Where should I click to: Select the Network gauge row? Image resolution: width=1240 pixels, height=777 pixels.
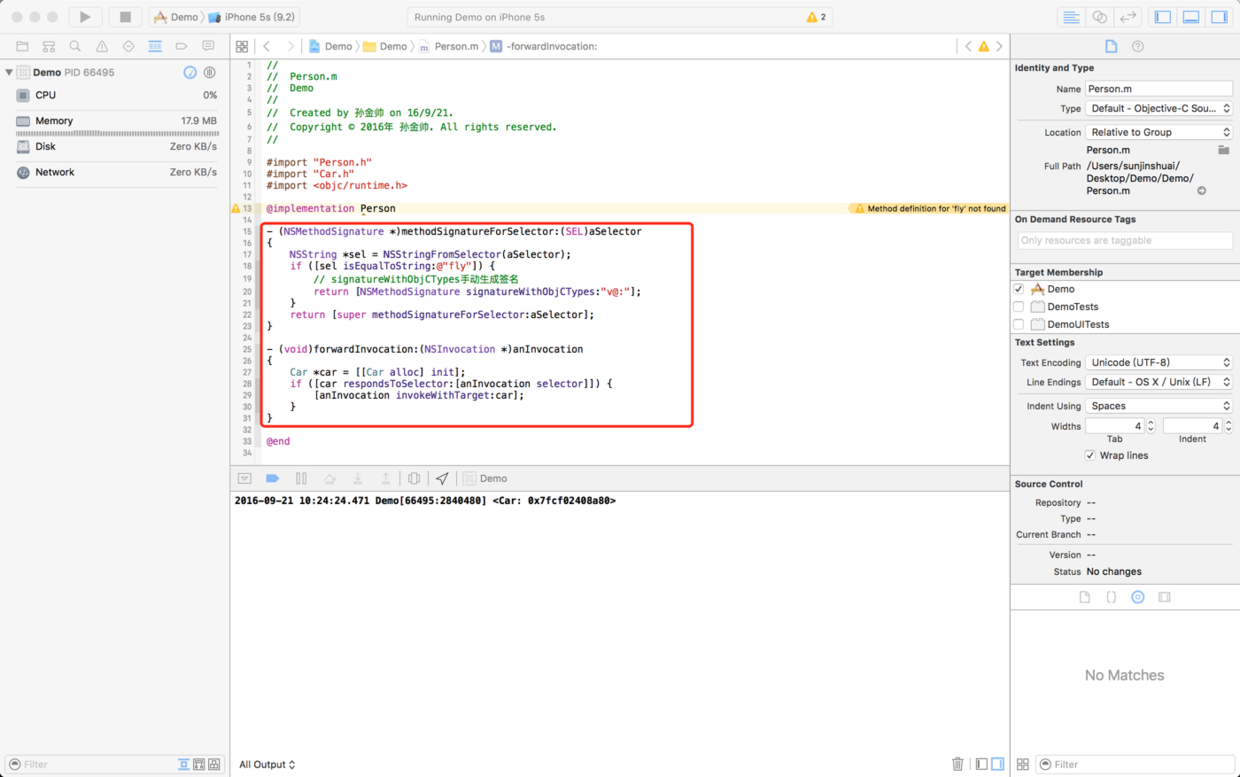pyautogui.click(x=115, y=172)
